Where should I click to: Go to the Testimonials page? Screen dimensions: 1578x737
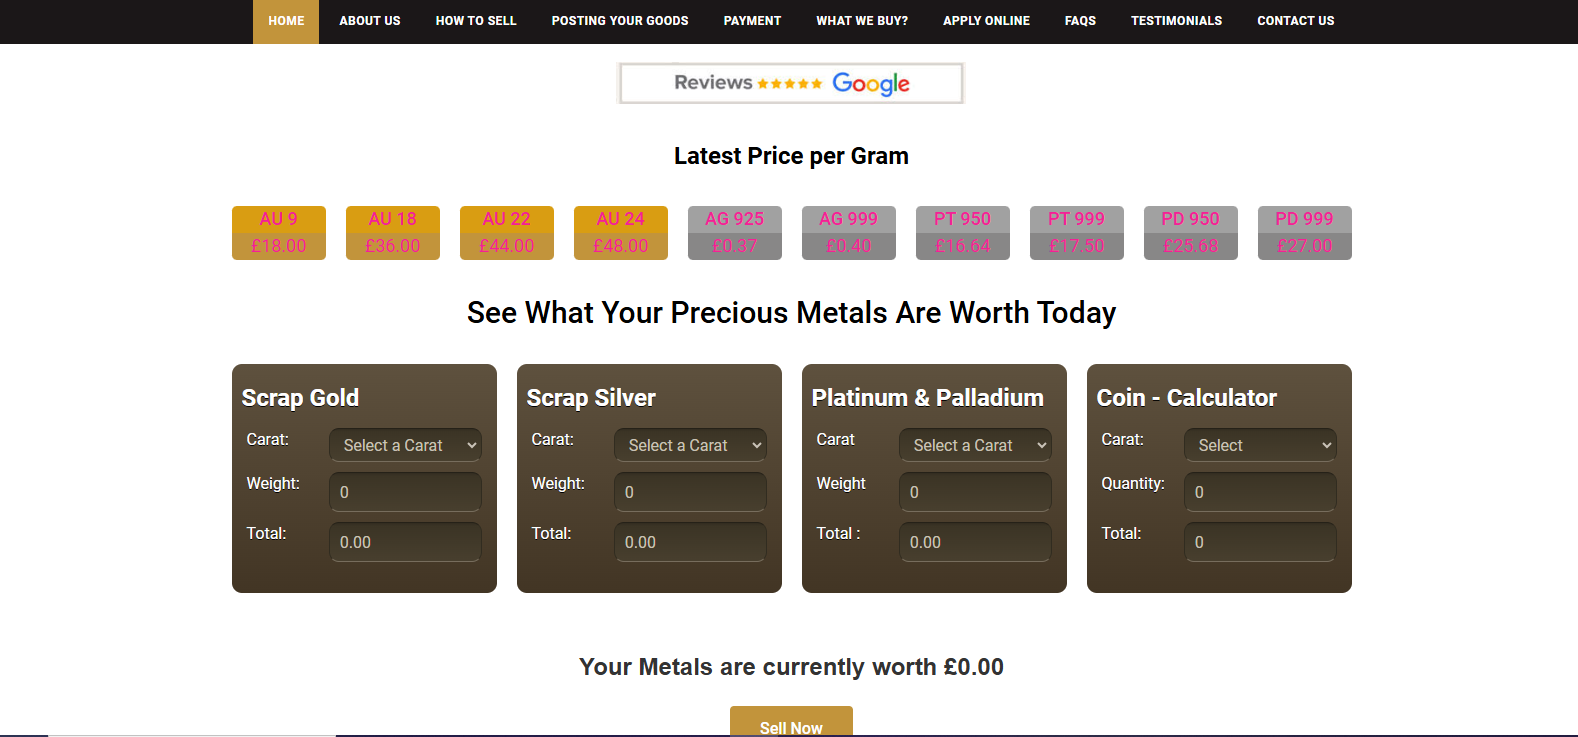1176,21
